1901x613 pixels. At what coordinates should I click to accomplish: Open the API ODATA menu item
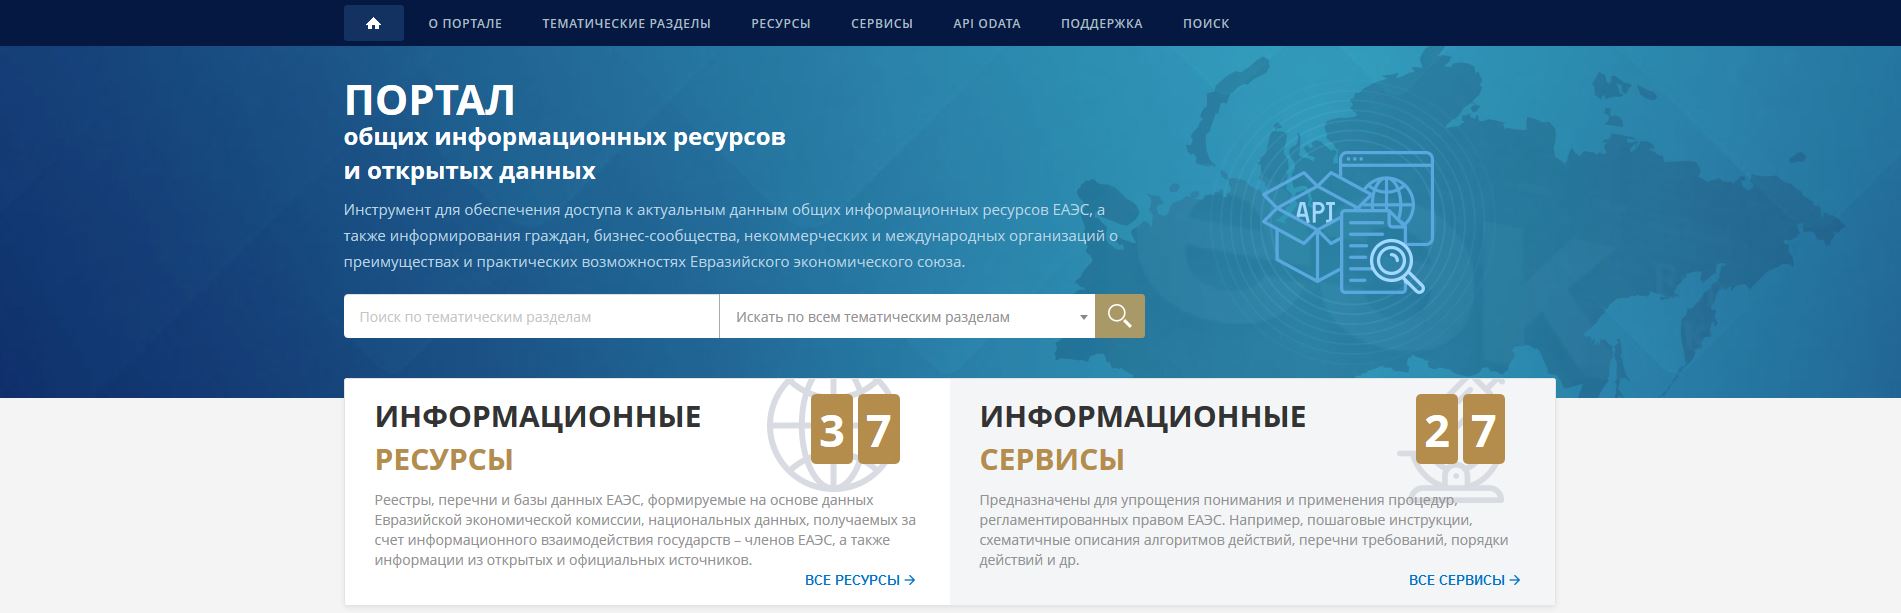987,23
